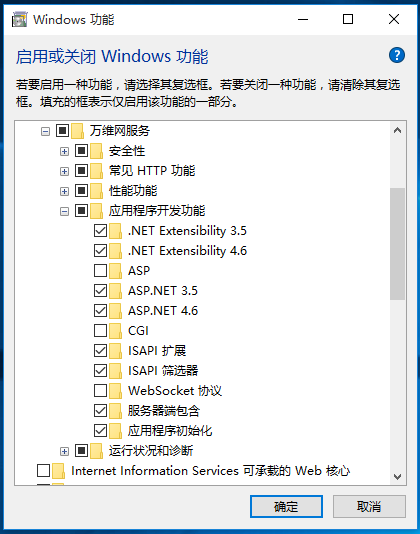Click the folder icon beside CGI
This screenshot has width=420, height=534.
(x=115, y=331)
